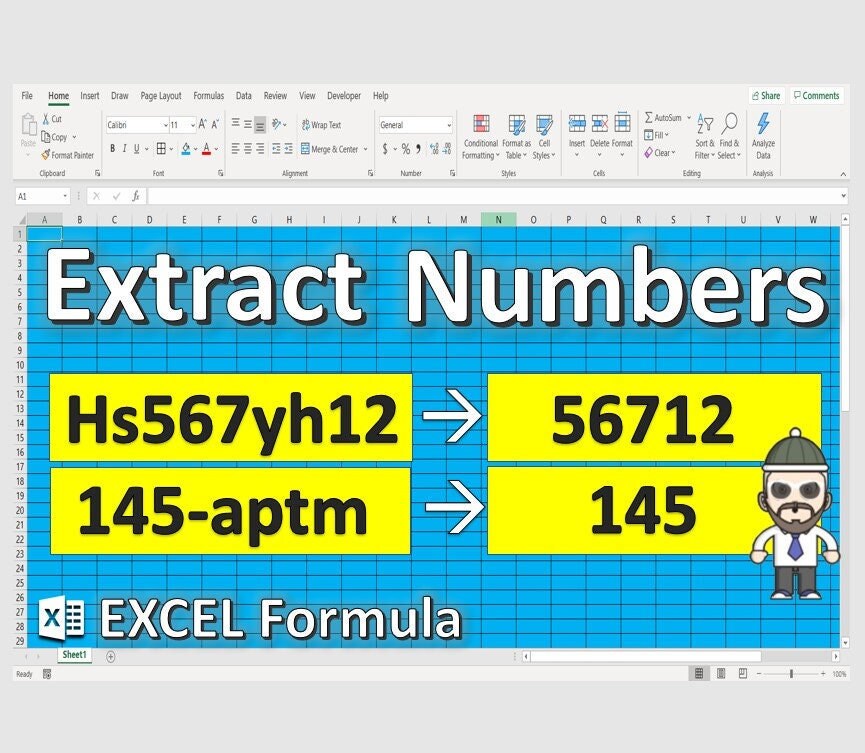This screenshot has height=753, width=865.
Task: Toggle bold formatting
Action: click(x=112, y=147)
